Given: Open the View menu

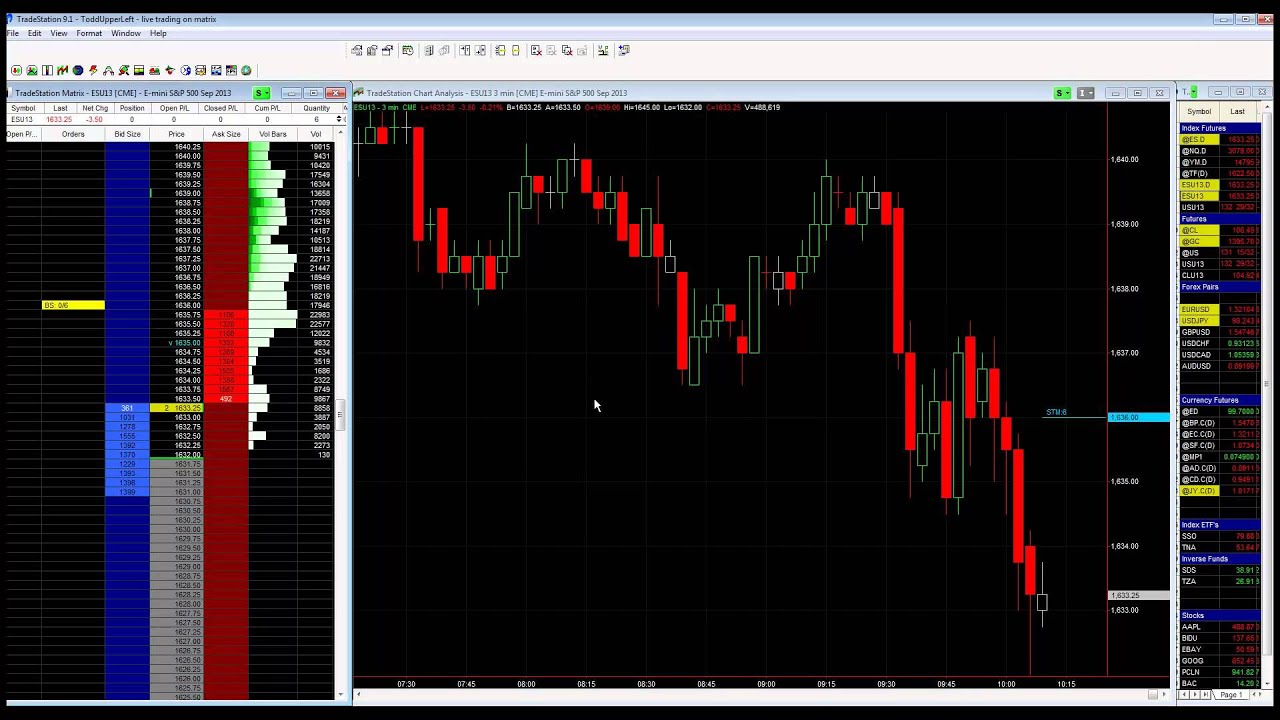Looking at the screenshot, I should 59,33.
